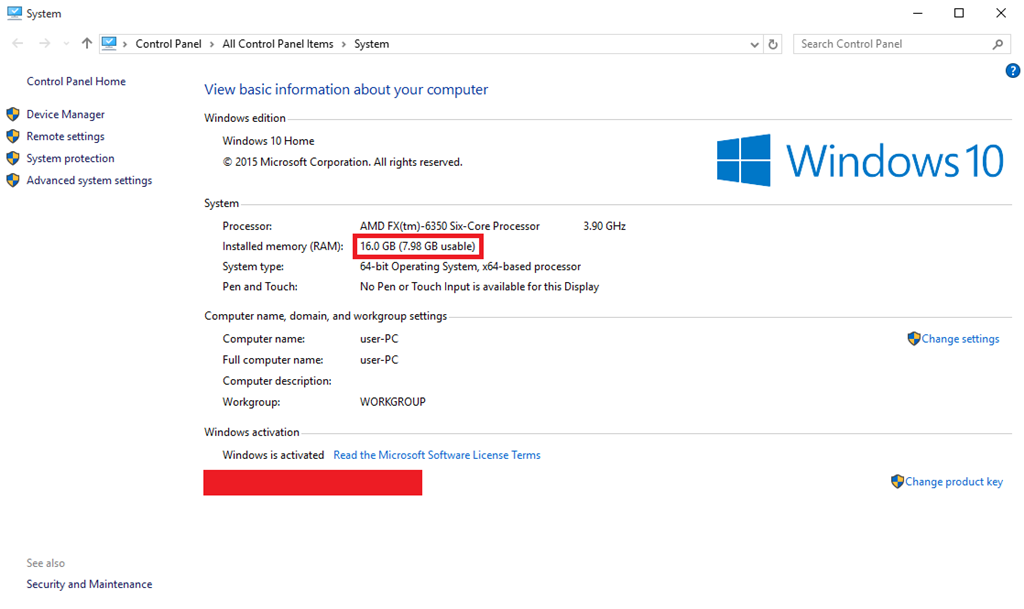Click the AMD FX(tm)-6350 processor text
The width and height of the screenshot is (1024, 609).
449,226
